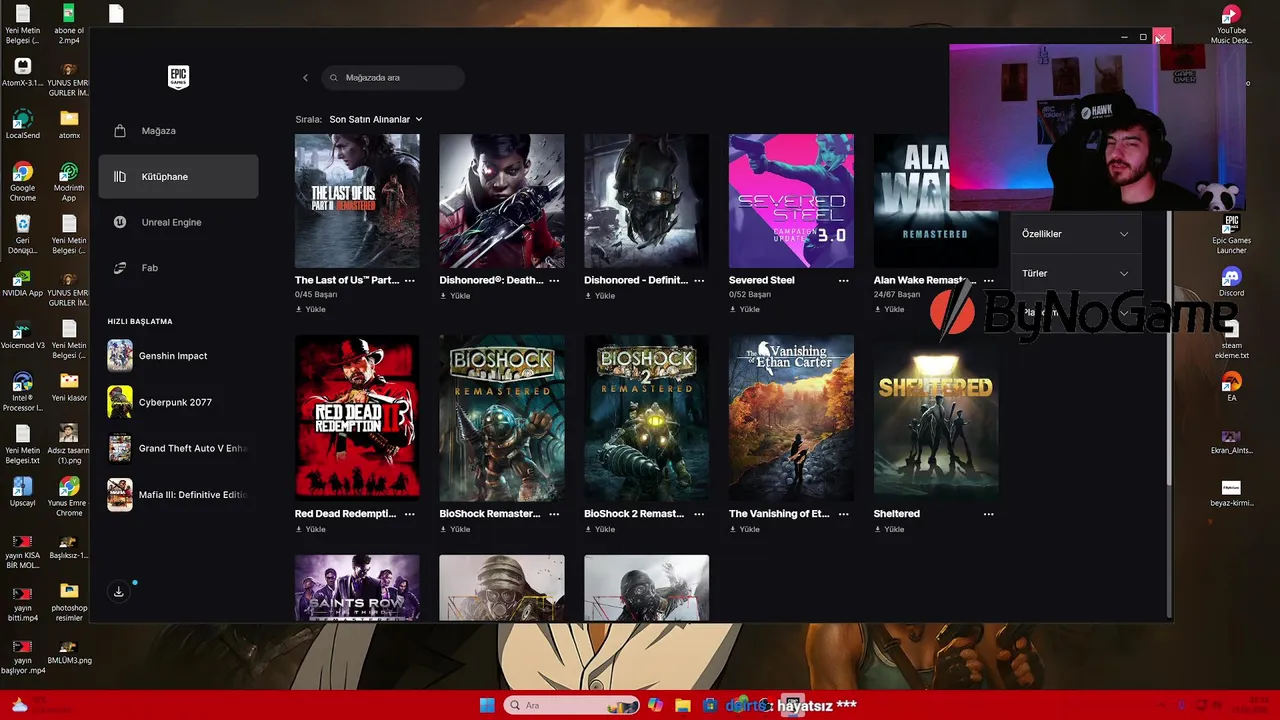Open Dishonored Definitive Edition cover
Screen dimensions: 1280x720
pos(646,201)
